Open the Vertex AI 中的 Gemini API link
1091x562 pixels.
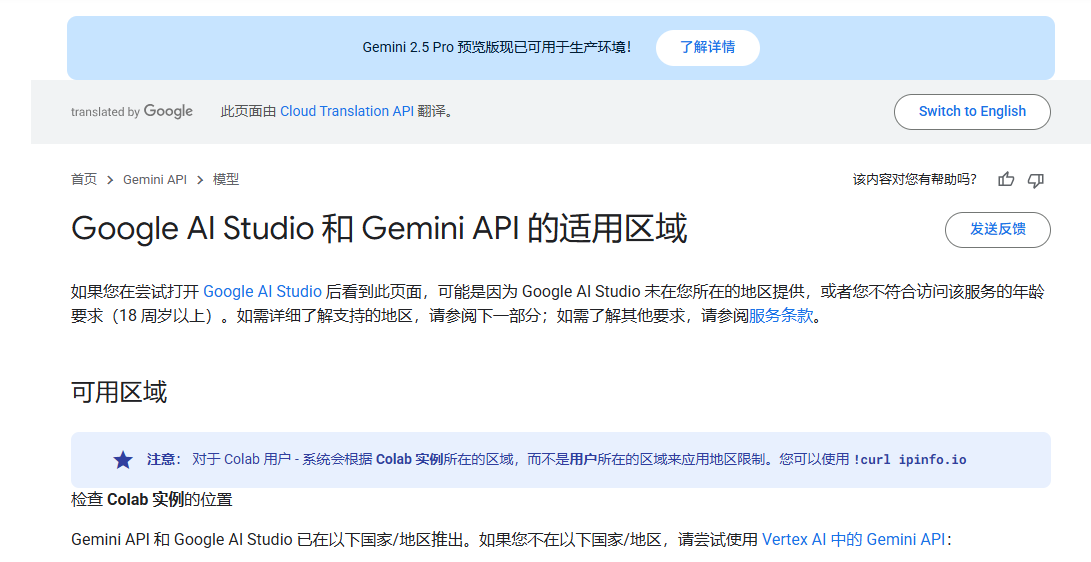click(854, 539)
